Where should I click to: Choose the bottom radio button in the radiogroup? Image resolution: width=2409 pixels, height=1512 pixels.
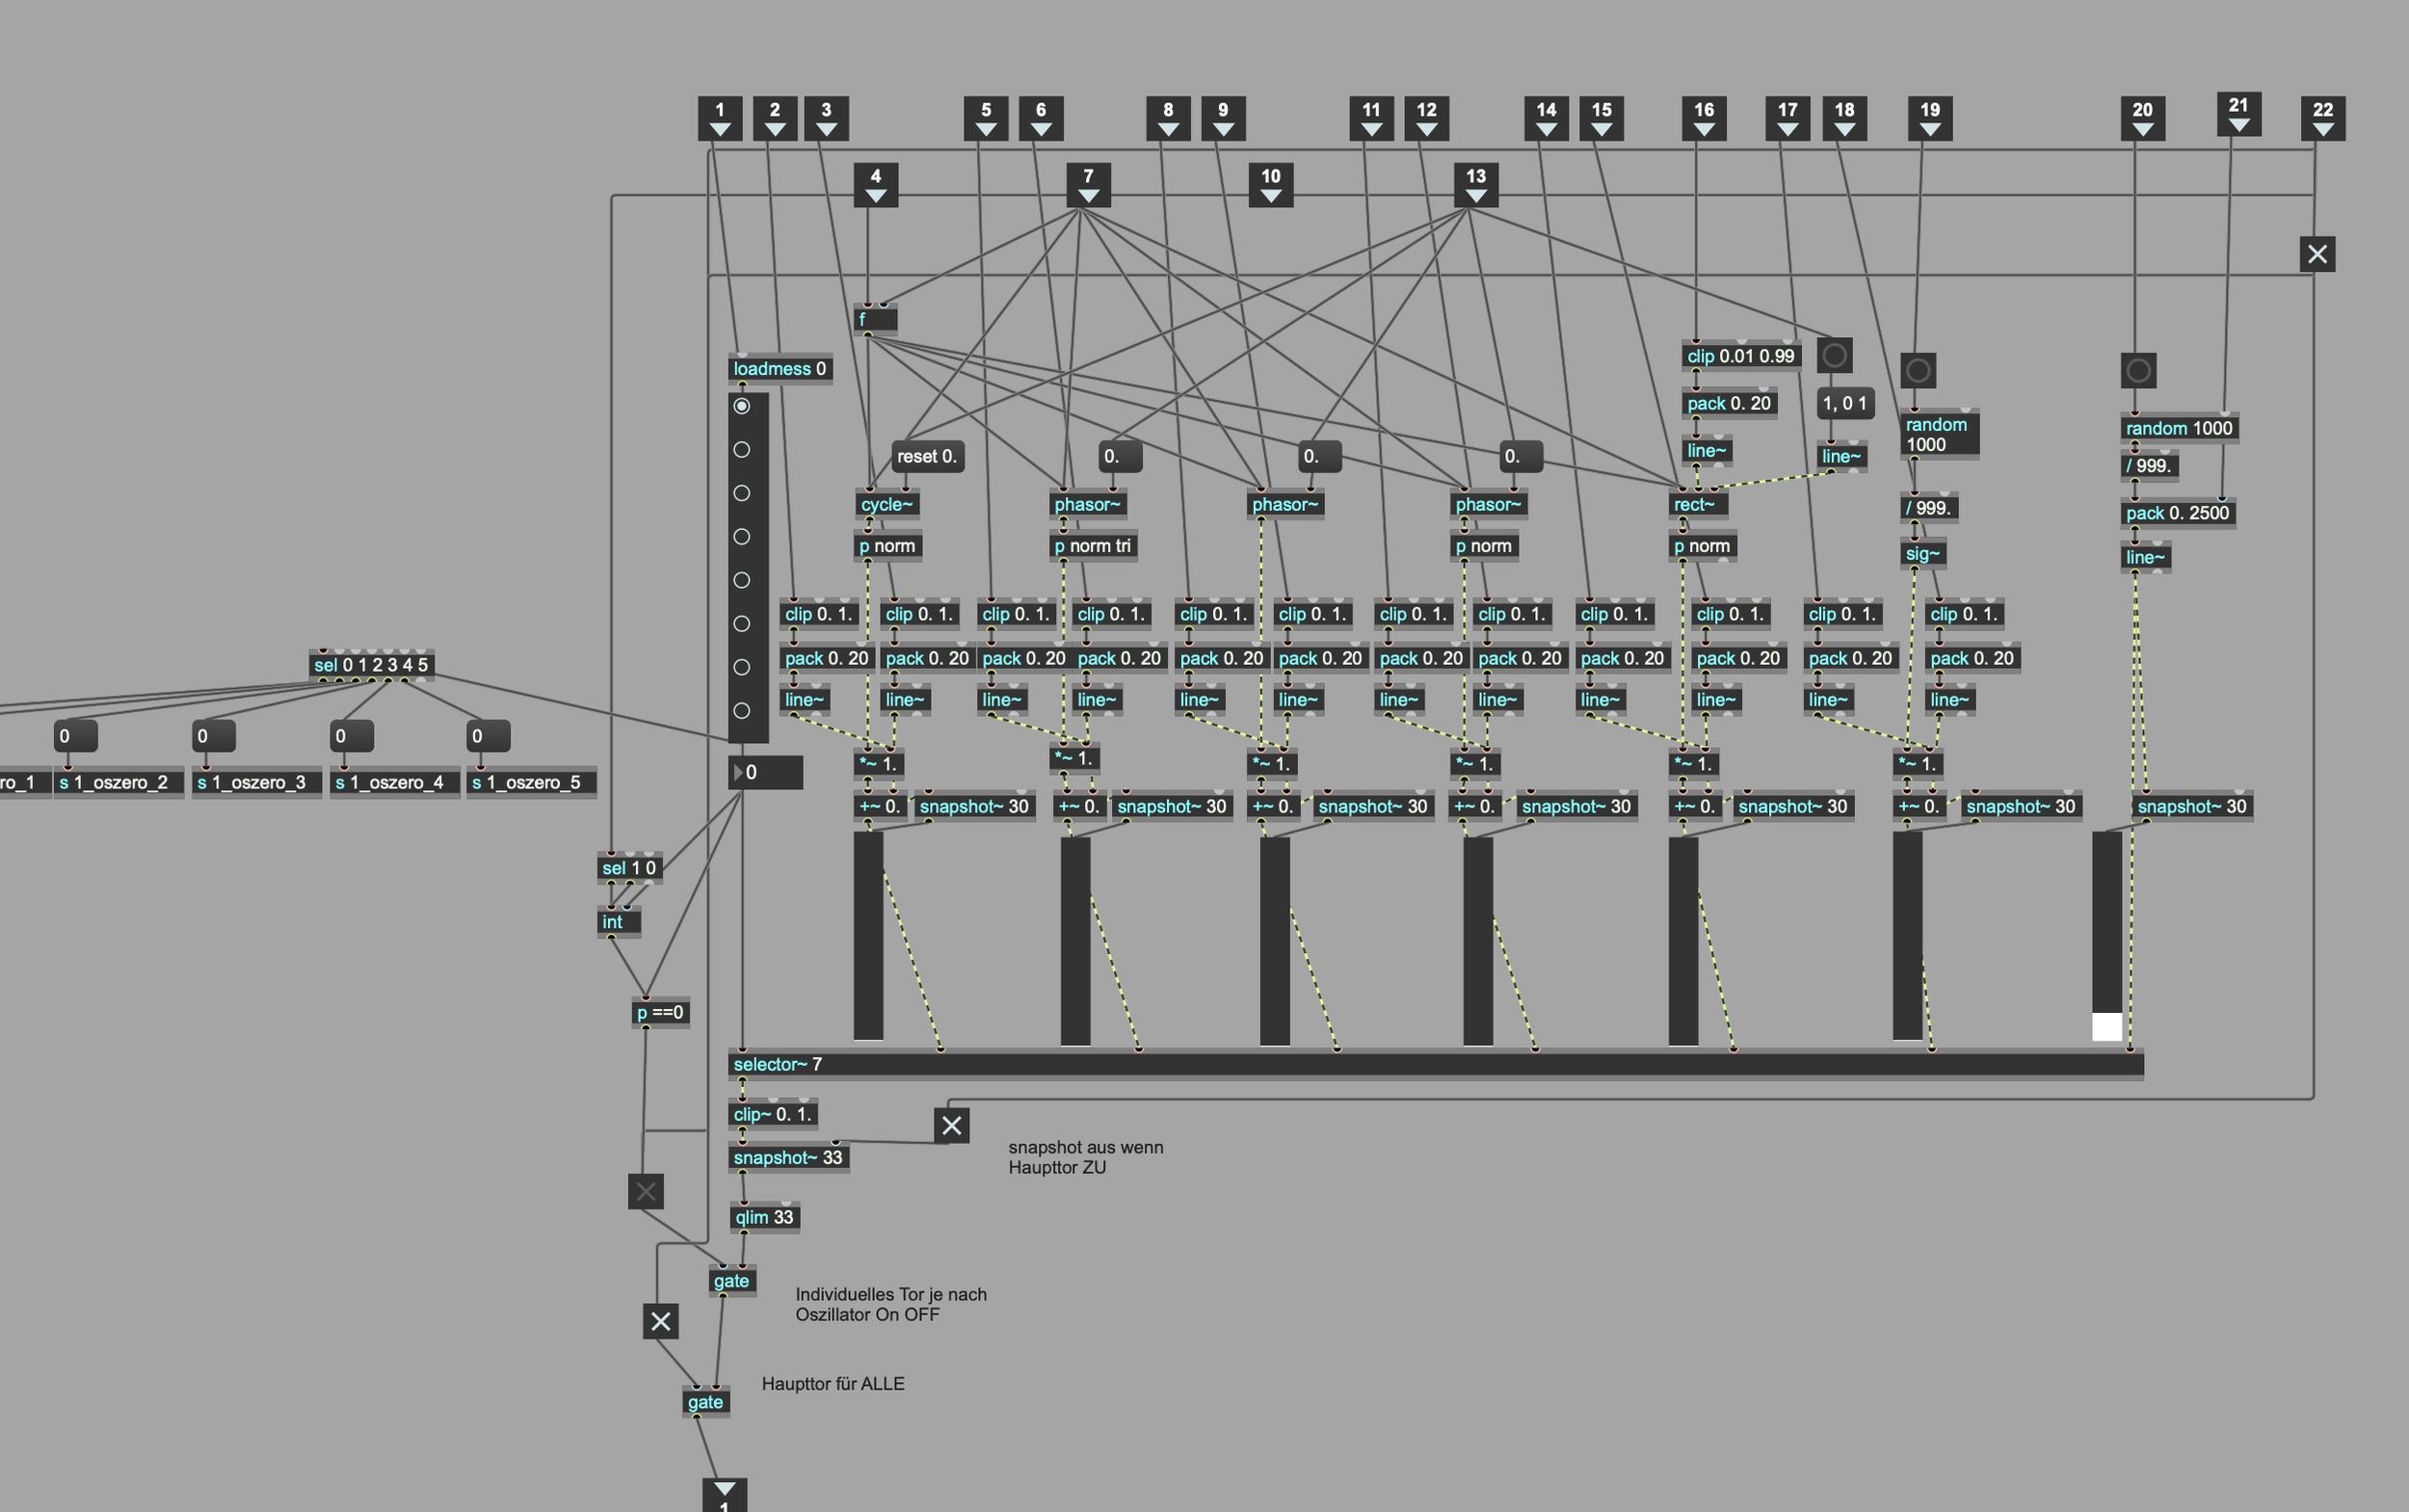(741, 710)
